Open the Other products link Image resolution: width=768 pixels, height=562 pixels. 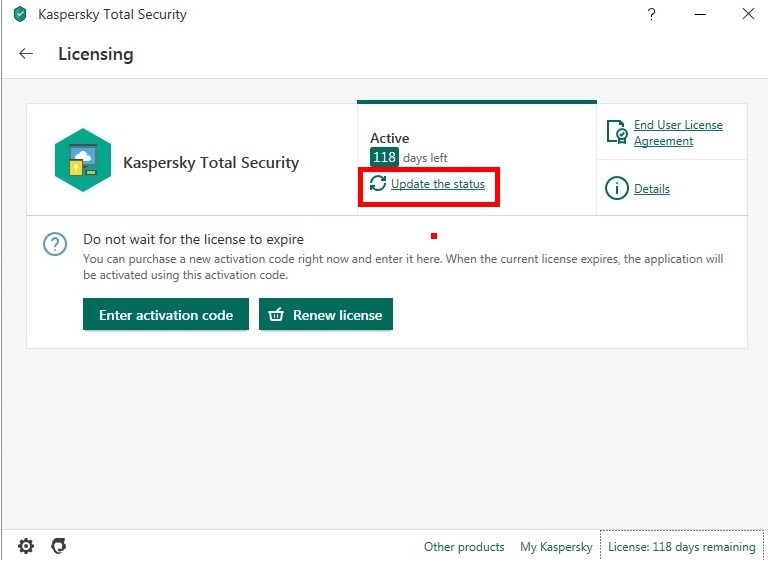(464, 547)
